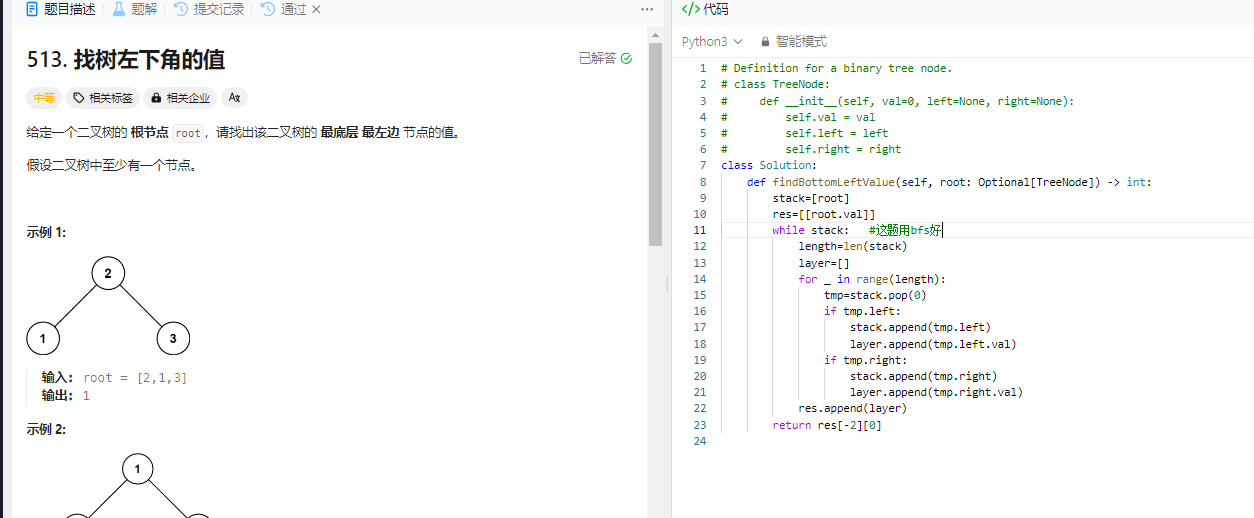Click the res.append(layer) line
The height and width of the screenshot is (518, 1254).
(852, 408)
